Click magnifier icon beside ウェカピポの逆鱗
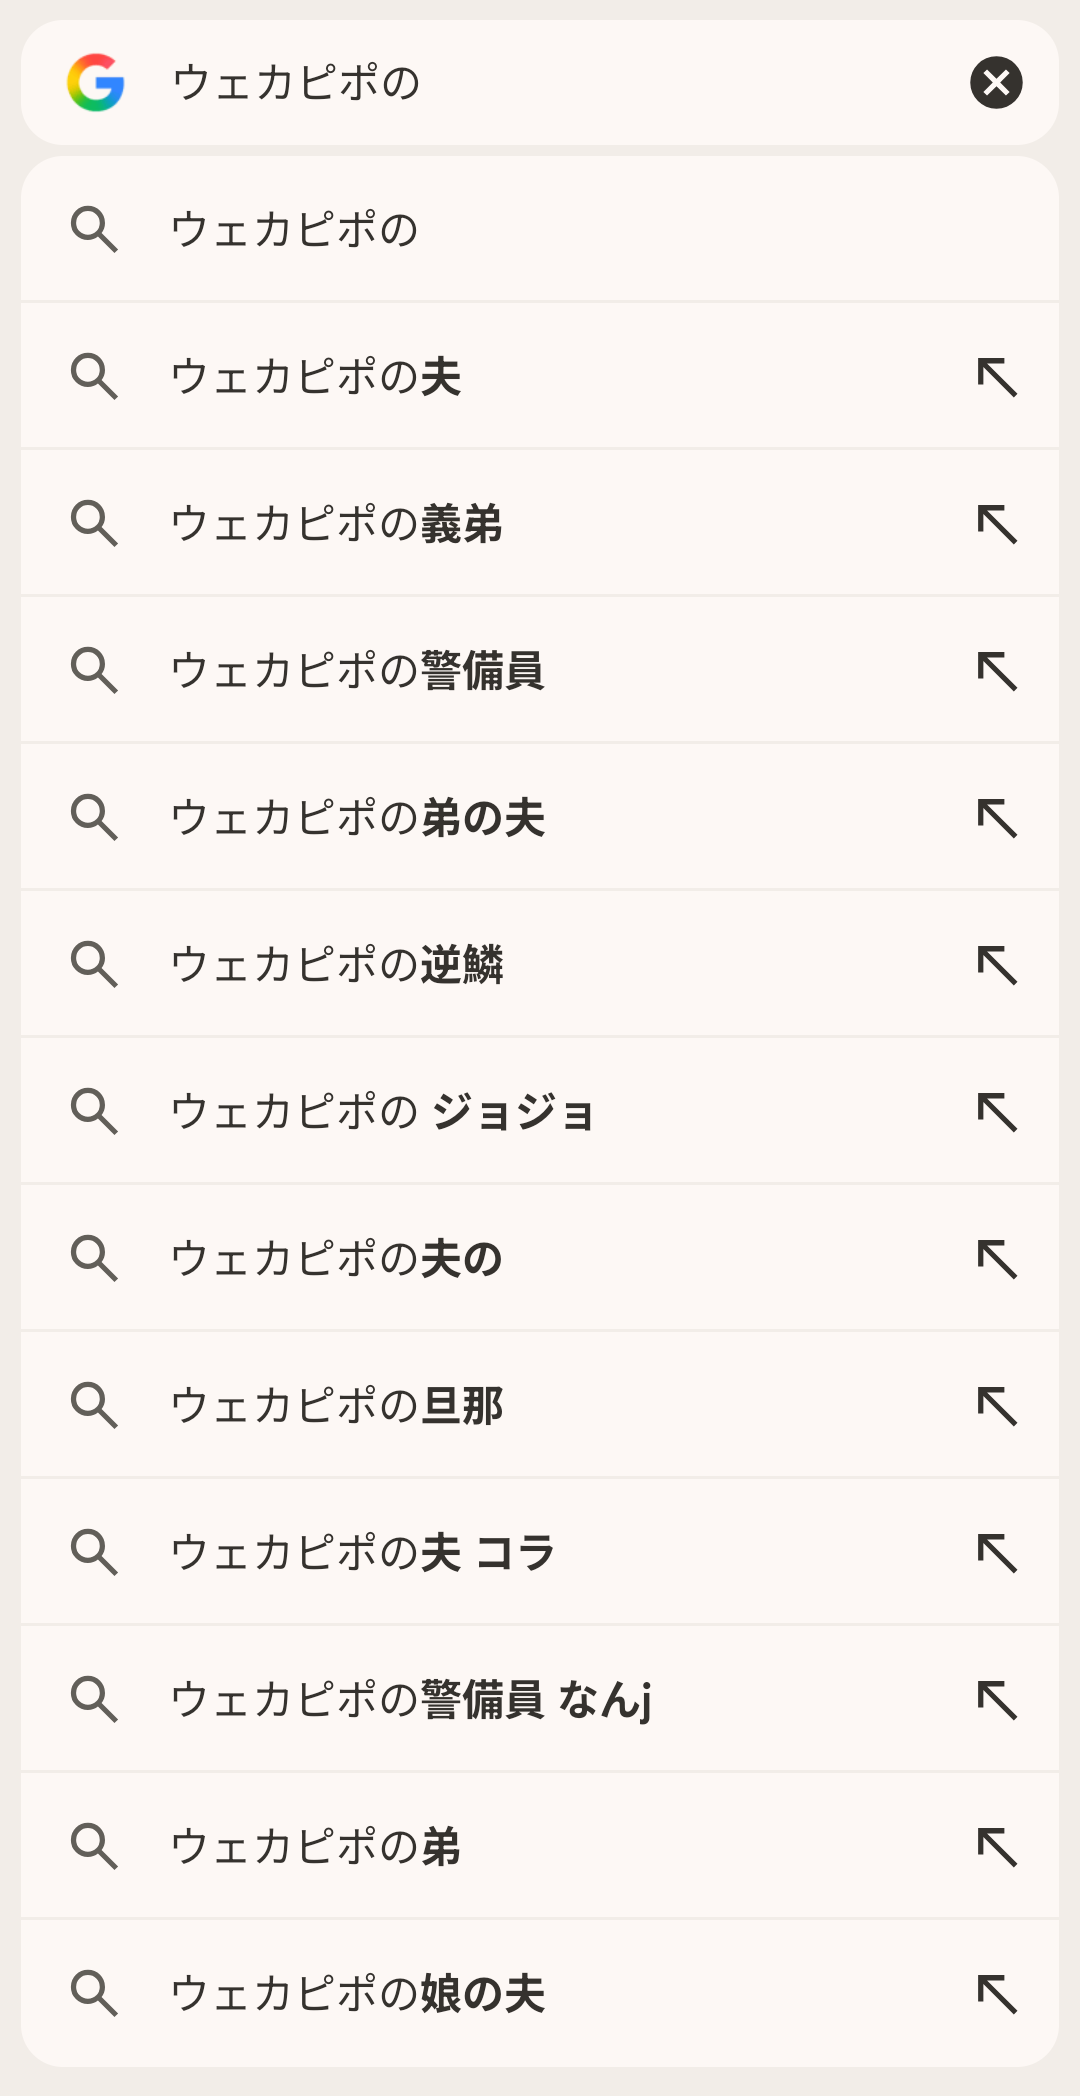Image resolution: width=1080 pixels, height=2096 pixels. 95,965
